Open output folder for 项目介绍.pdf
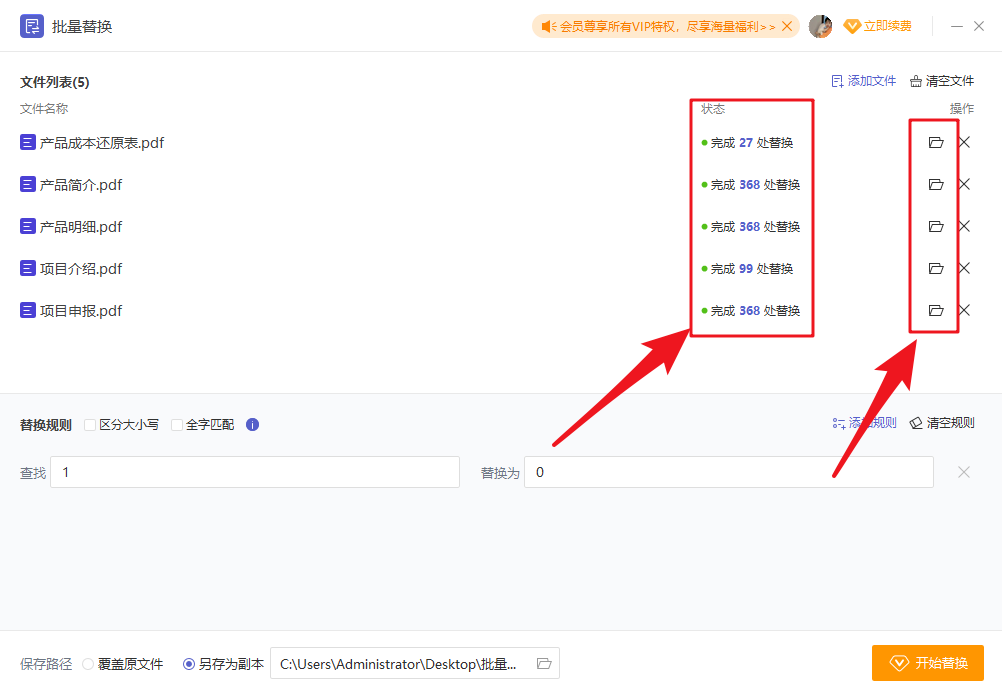The width and height of the screenshot is (1002, 694). coord(934,268)
